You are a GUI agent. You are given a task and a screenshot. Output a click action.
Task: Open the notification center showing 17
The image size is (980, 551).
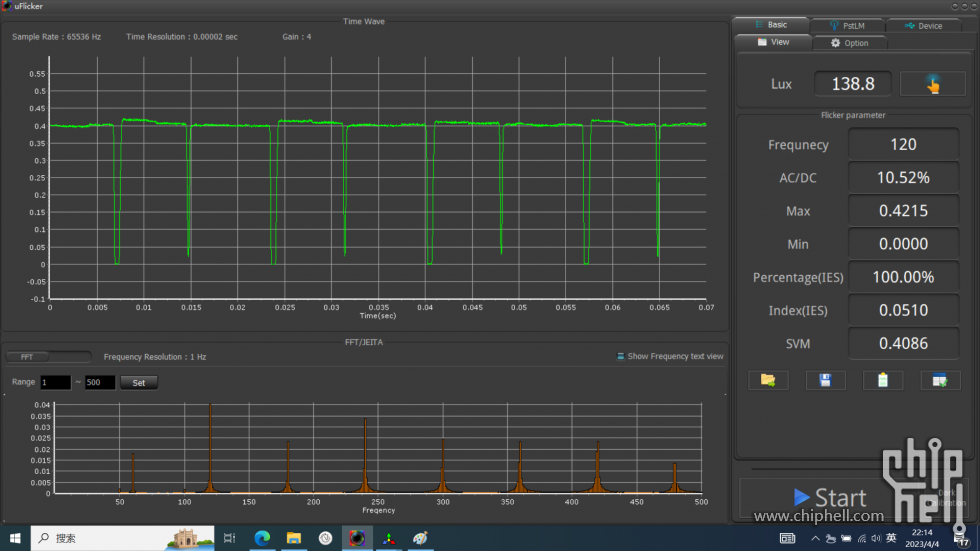[x=961, y=539]
